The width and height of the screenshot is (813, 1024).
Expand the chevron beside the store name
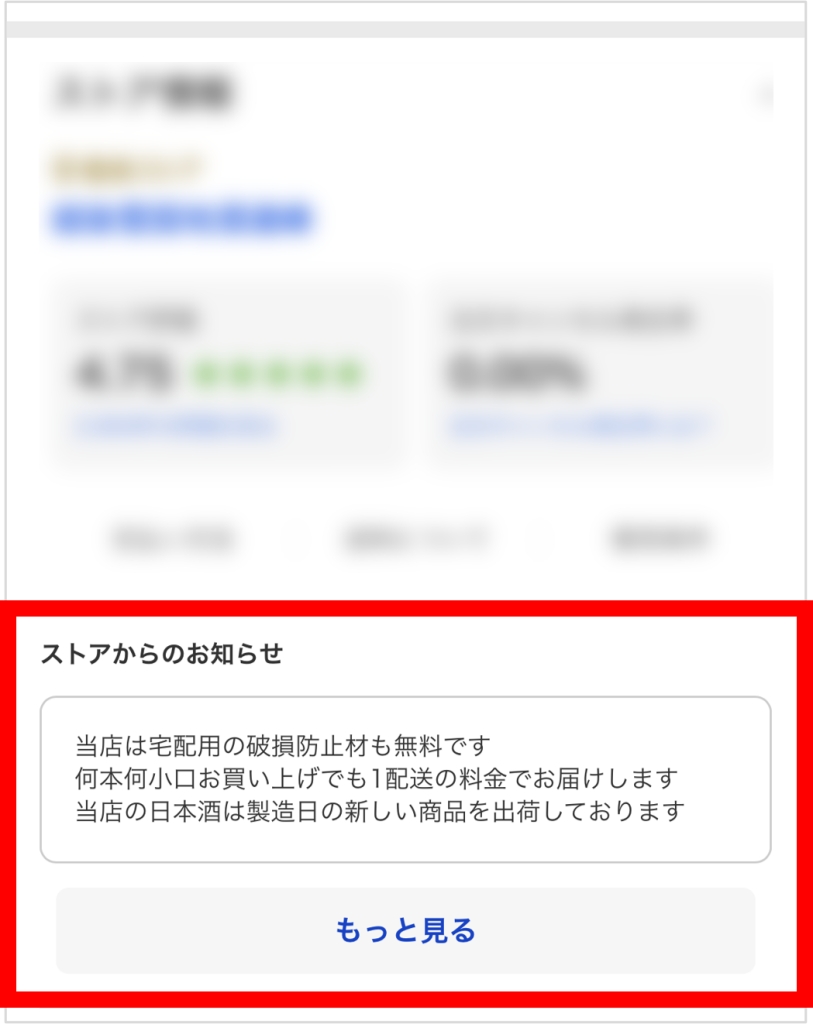point(764,95)
